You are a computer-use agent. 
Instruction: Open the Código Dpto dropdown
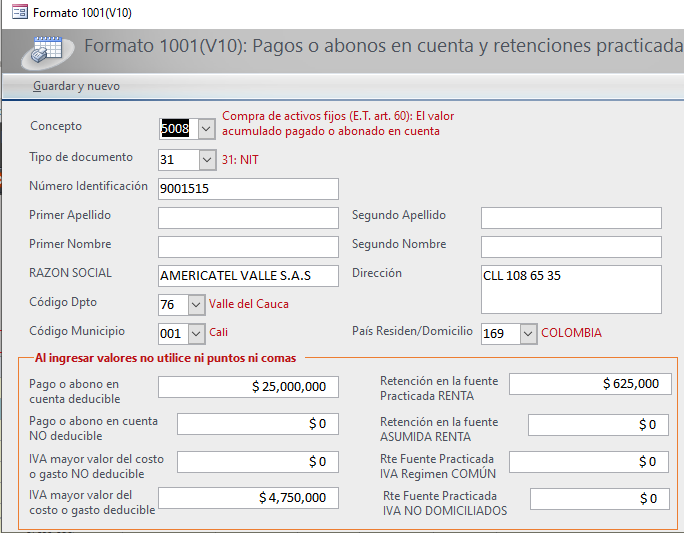196,304
